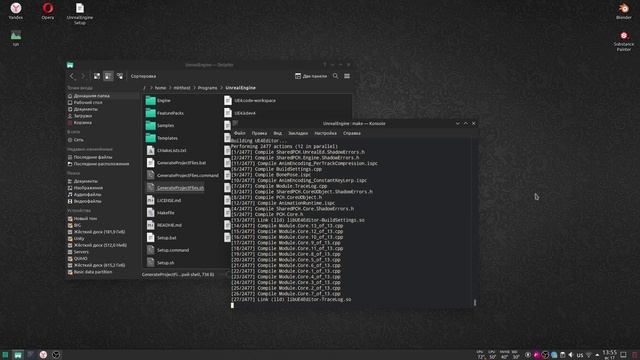Select Setup.bat file
The image size is (640, 360).
point(162,238)
